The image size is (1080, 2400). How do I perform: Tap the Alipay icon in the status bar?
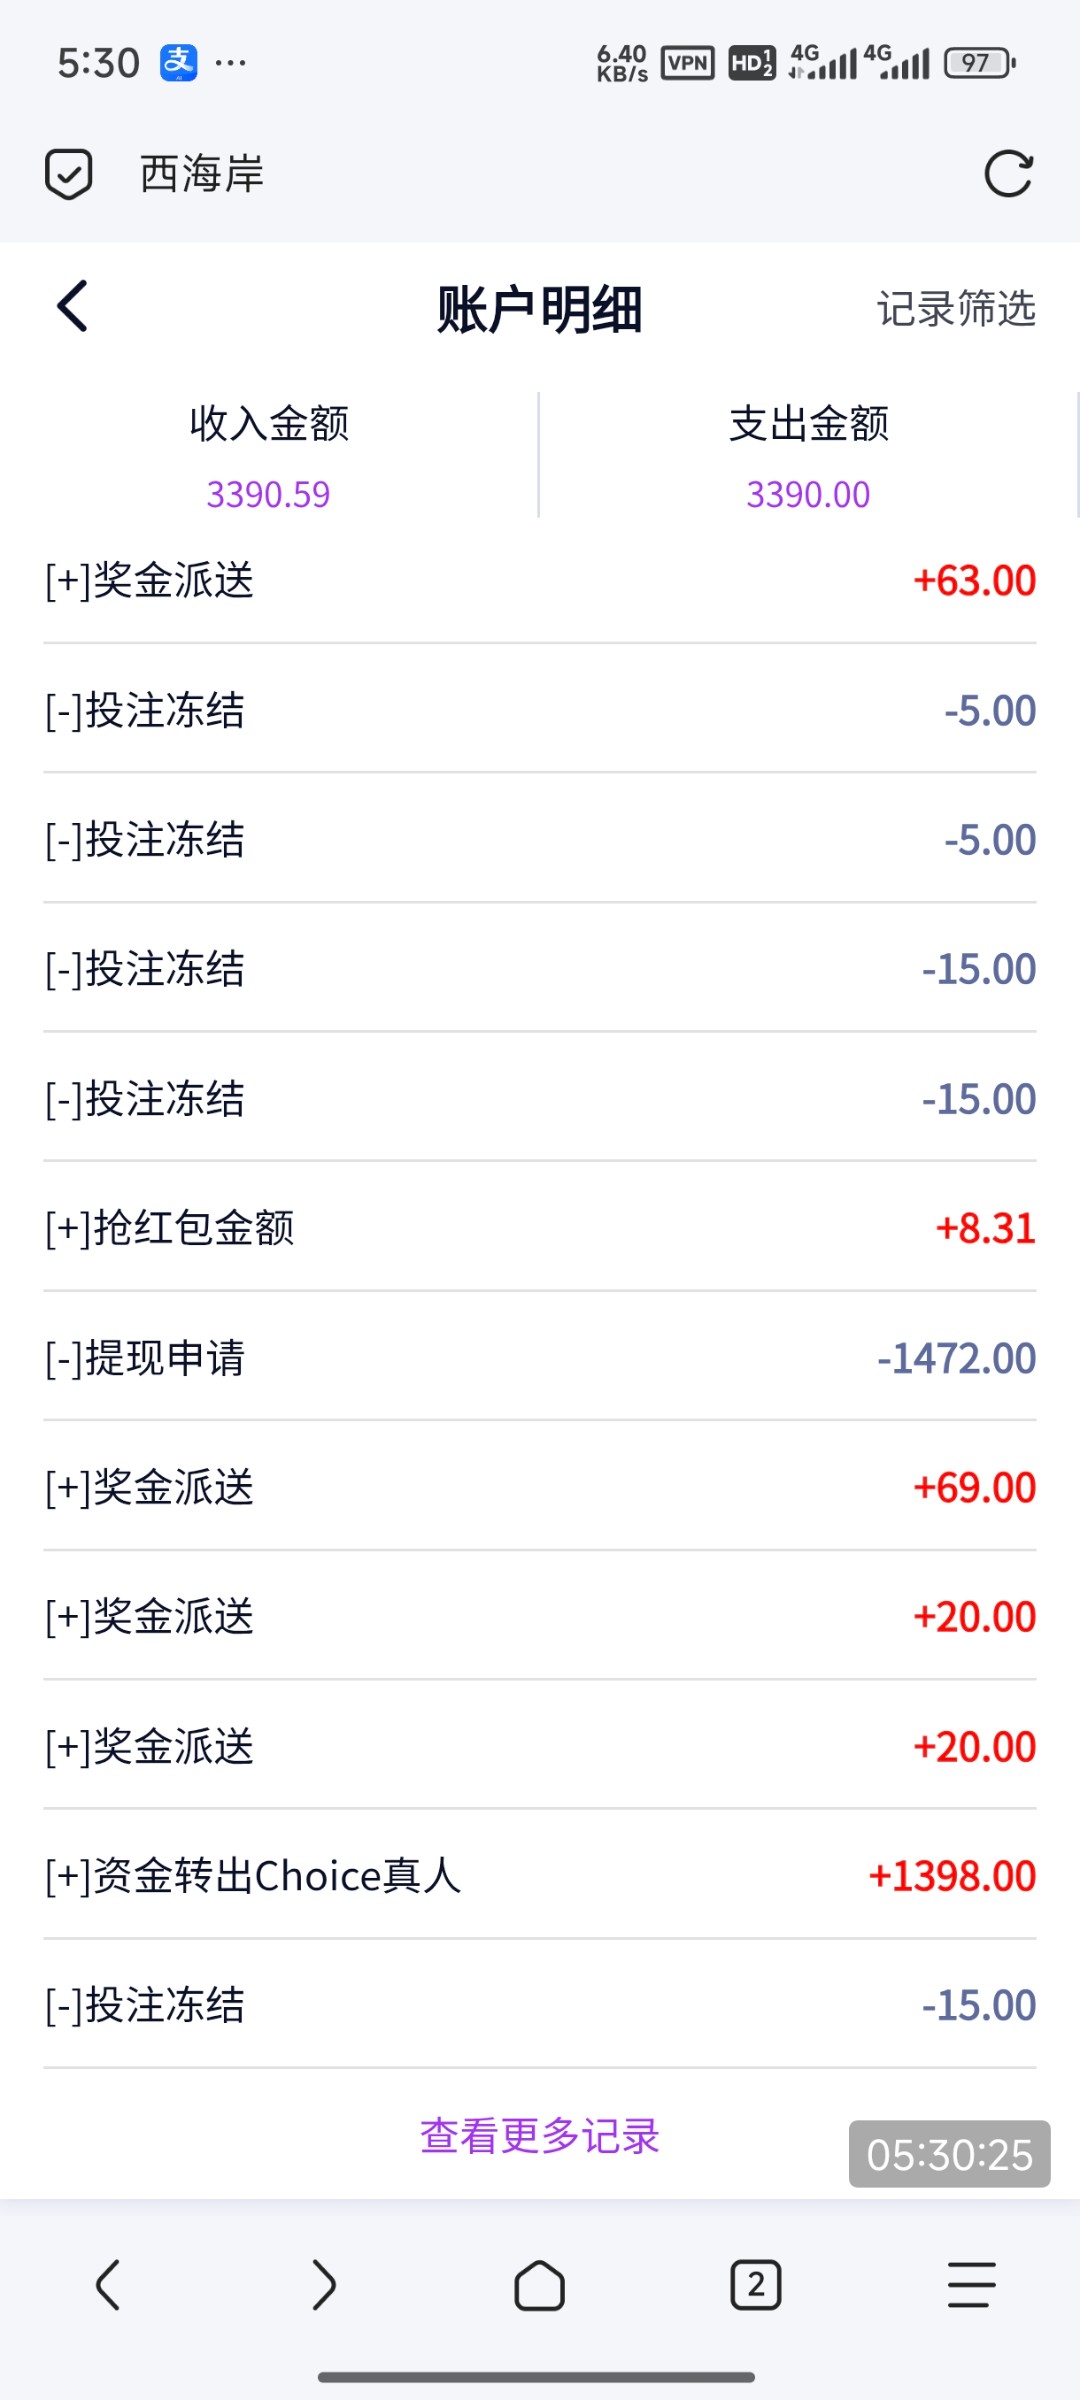pos(179,63)
